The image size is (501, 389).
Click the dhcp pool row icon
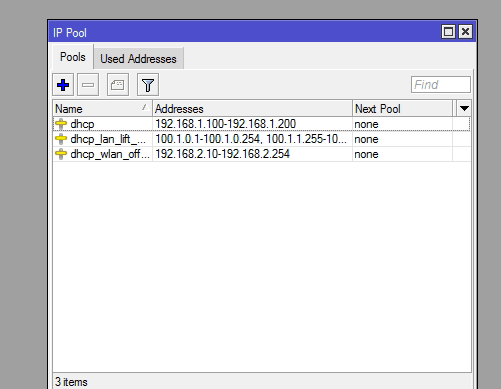coord(61,124)
